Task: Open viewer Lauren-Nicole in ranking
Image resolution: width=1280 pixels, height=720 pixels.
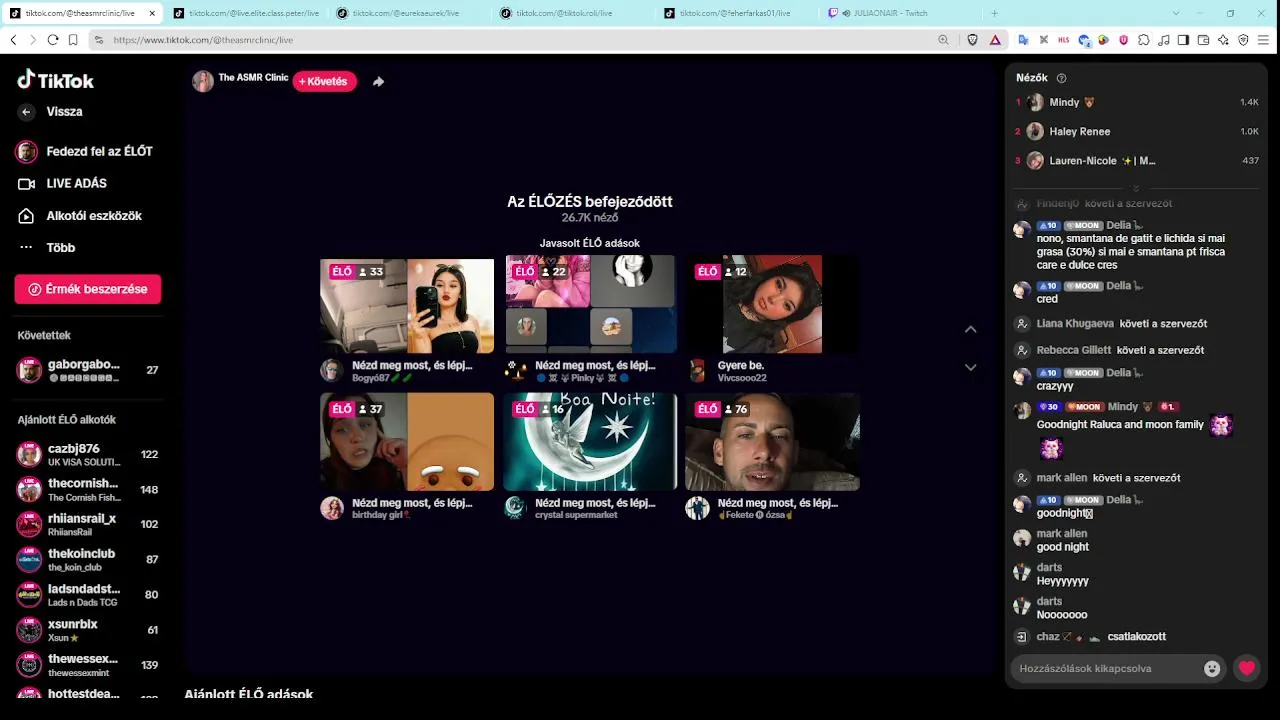Action: 1136,161
